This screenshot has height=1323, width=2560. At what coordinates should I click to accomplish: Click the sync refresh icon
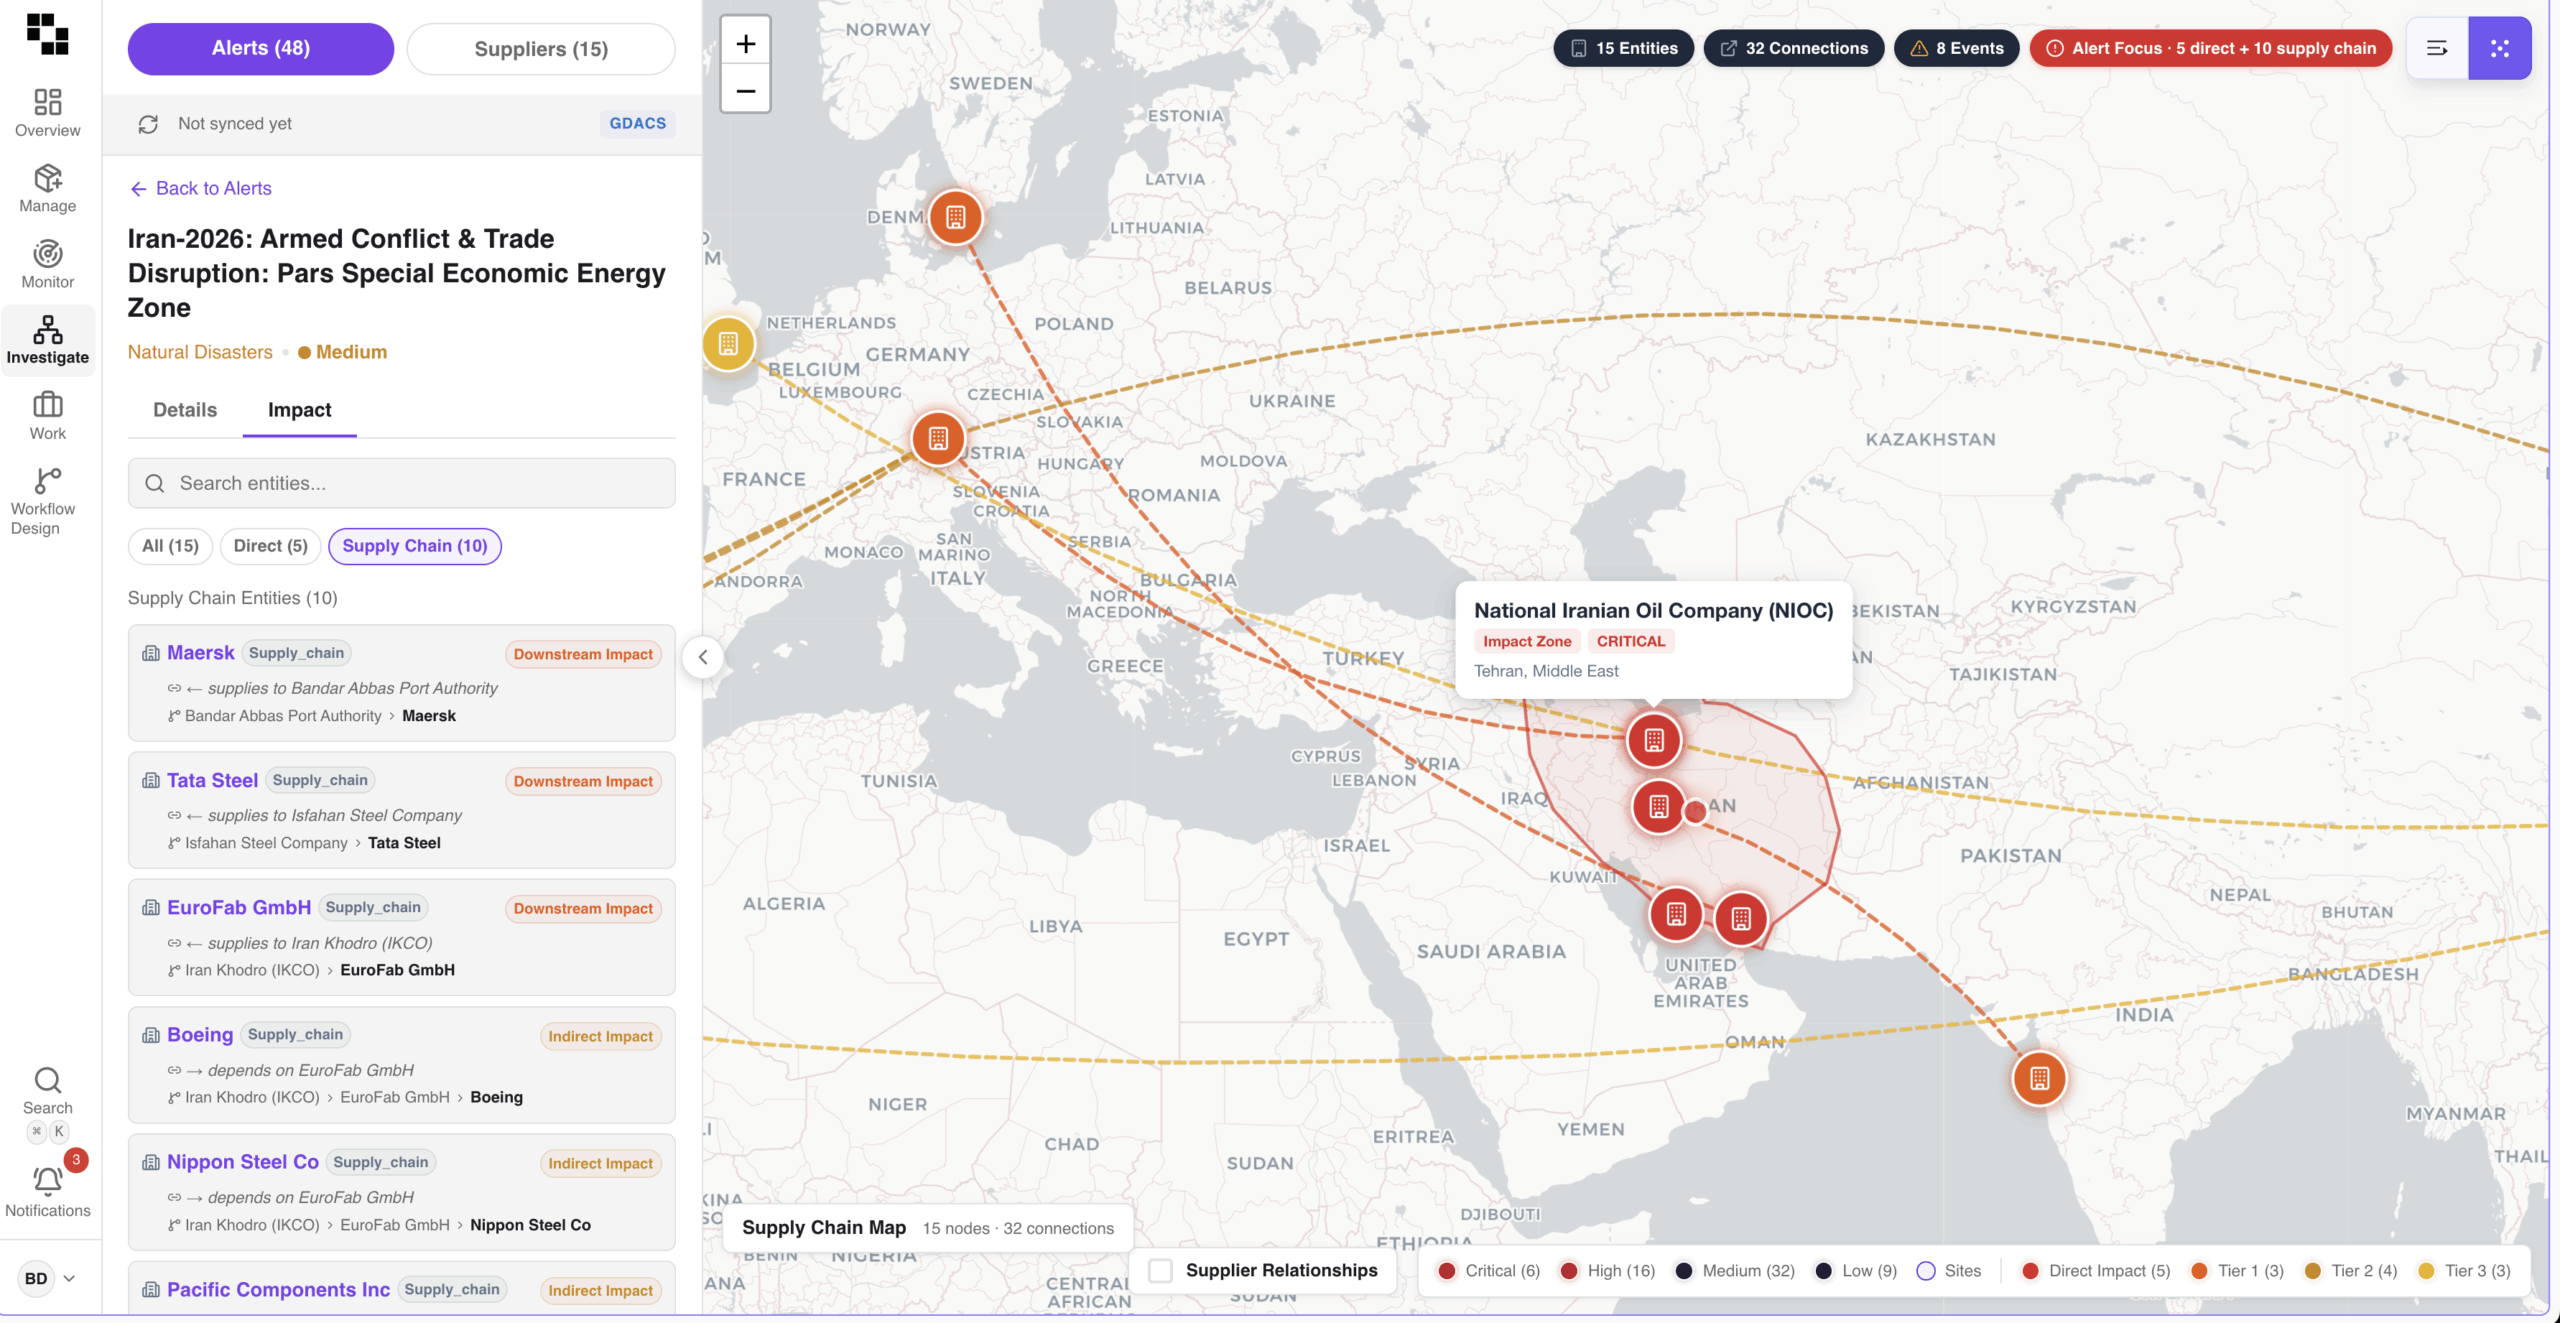[x=148, y=124]
